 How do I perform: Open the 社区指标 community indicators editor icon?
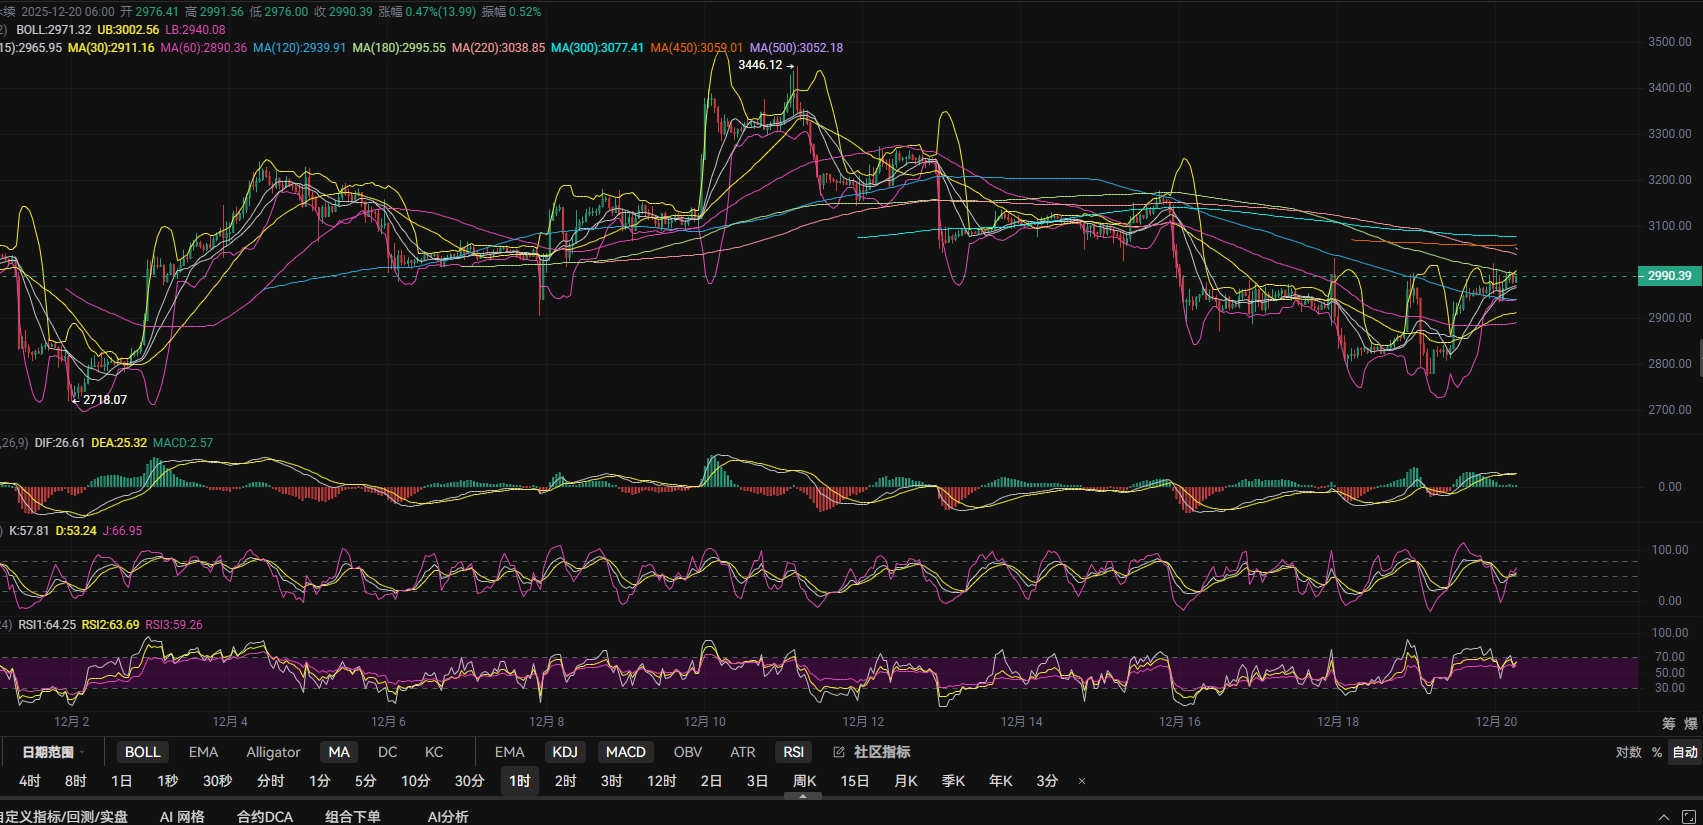click(839, 752)
